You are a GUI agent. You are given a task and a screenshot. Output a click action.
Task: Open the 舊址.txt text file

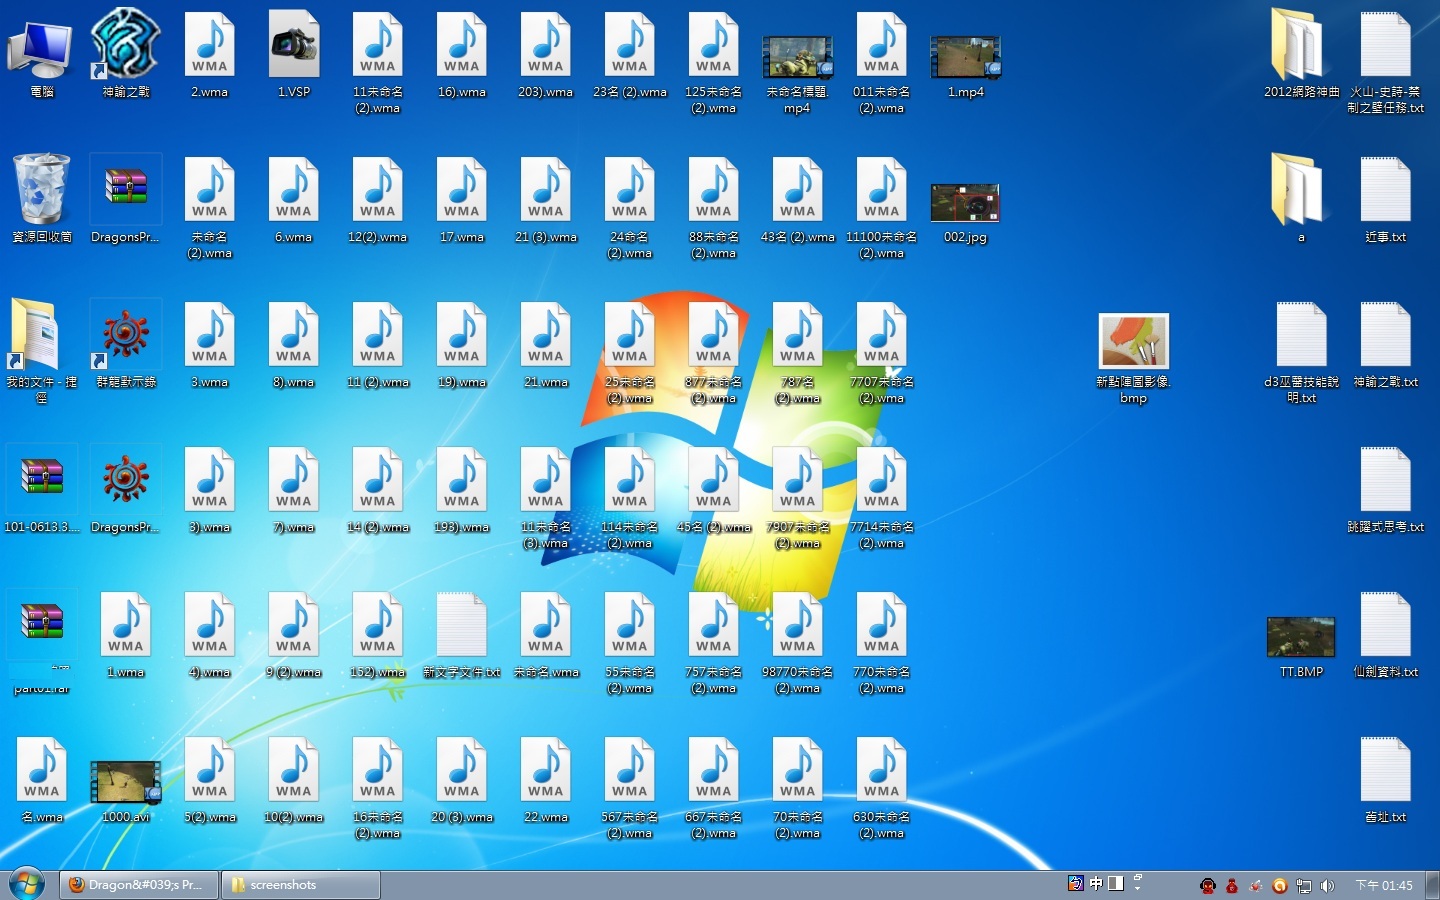1386,780
